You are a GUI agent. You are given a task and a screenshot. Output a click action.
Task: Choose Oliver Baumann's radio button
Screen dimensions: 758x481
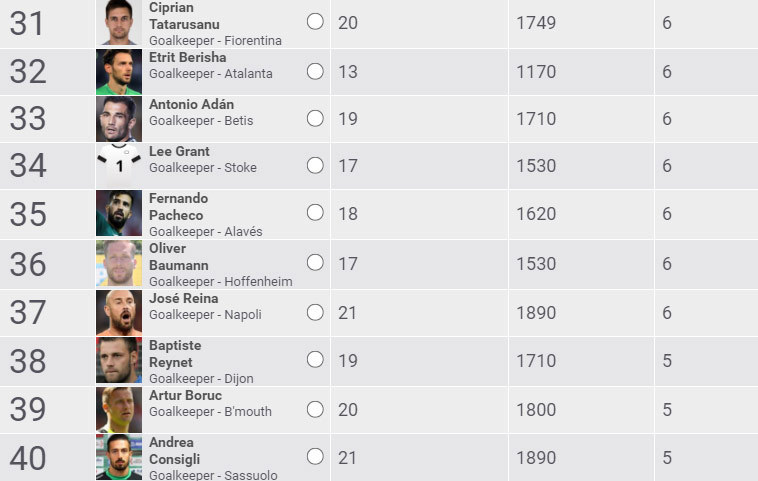click(x=315, y=262)
